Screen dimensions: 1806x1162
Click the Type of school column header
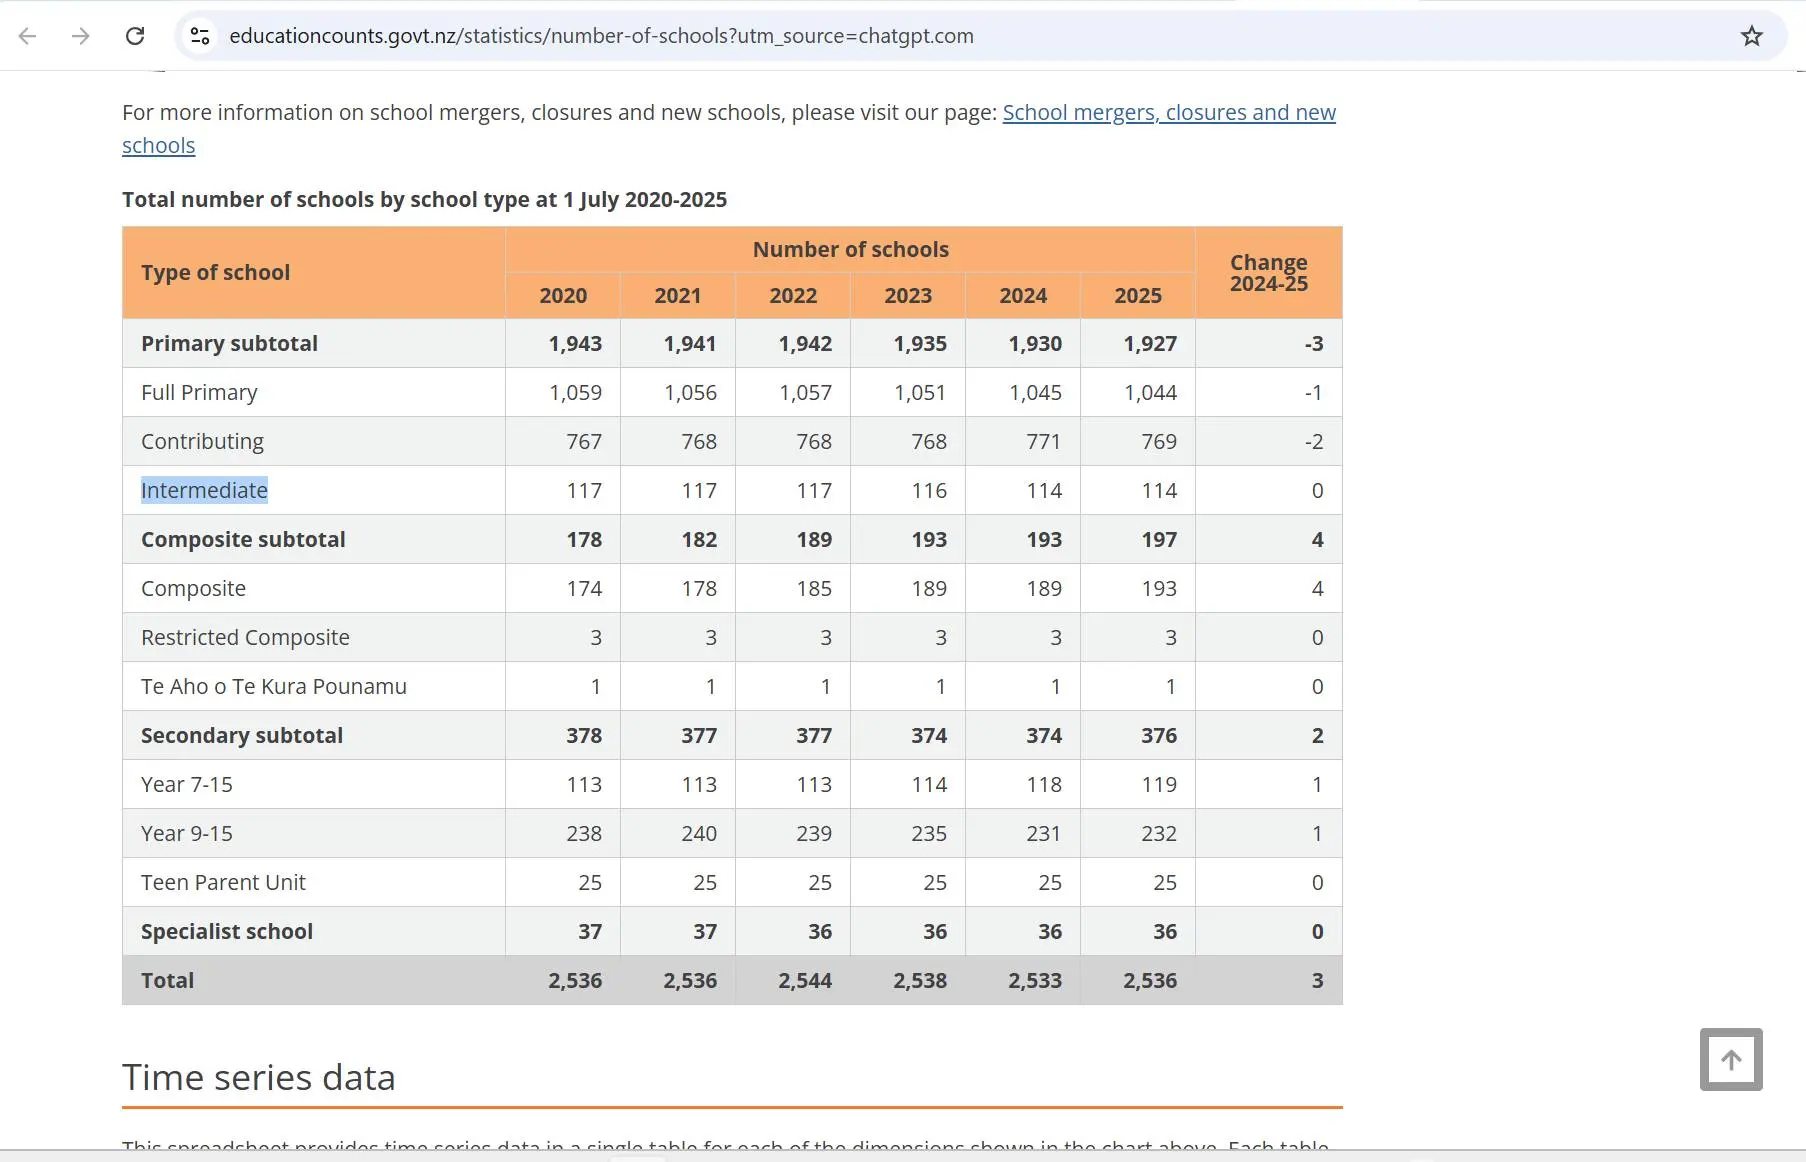[x=215, y=273]
